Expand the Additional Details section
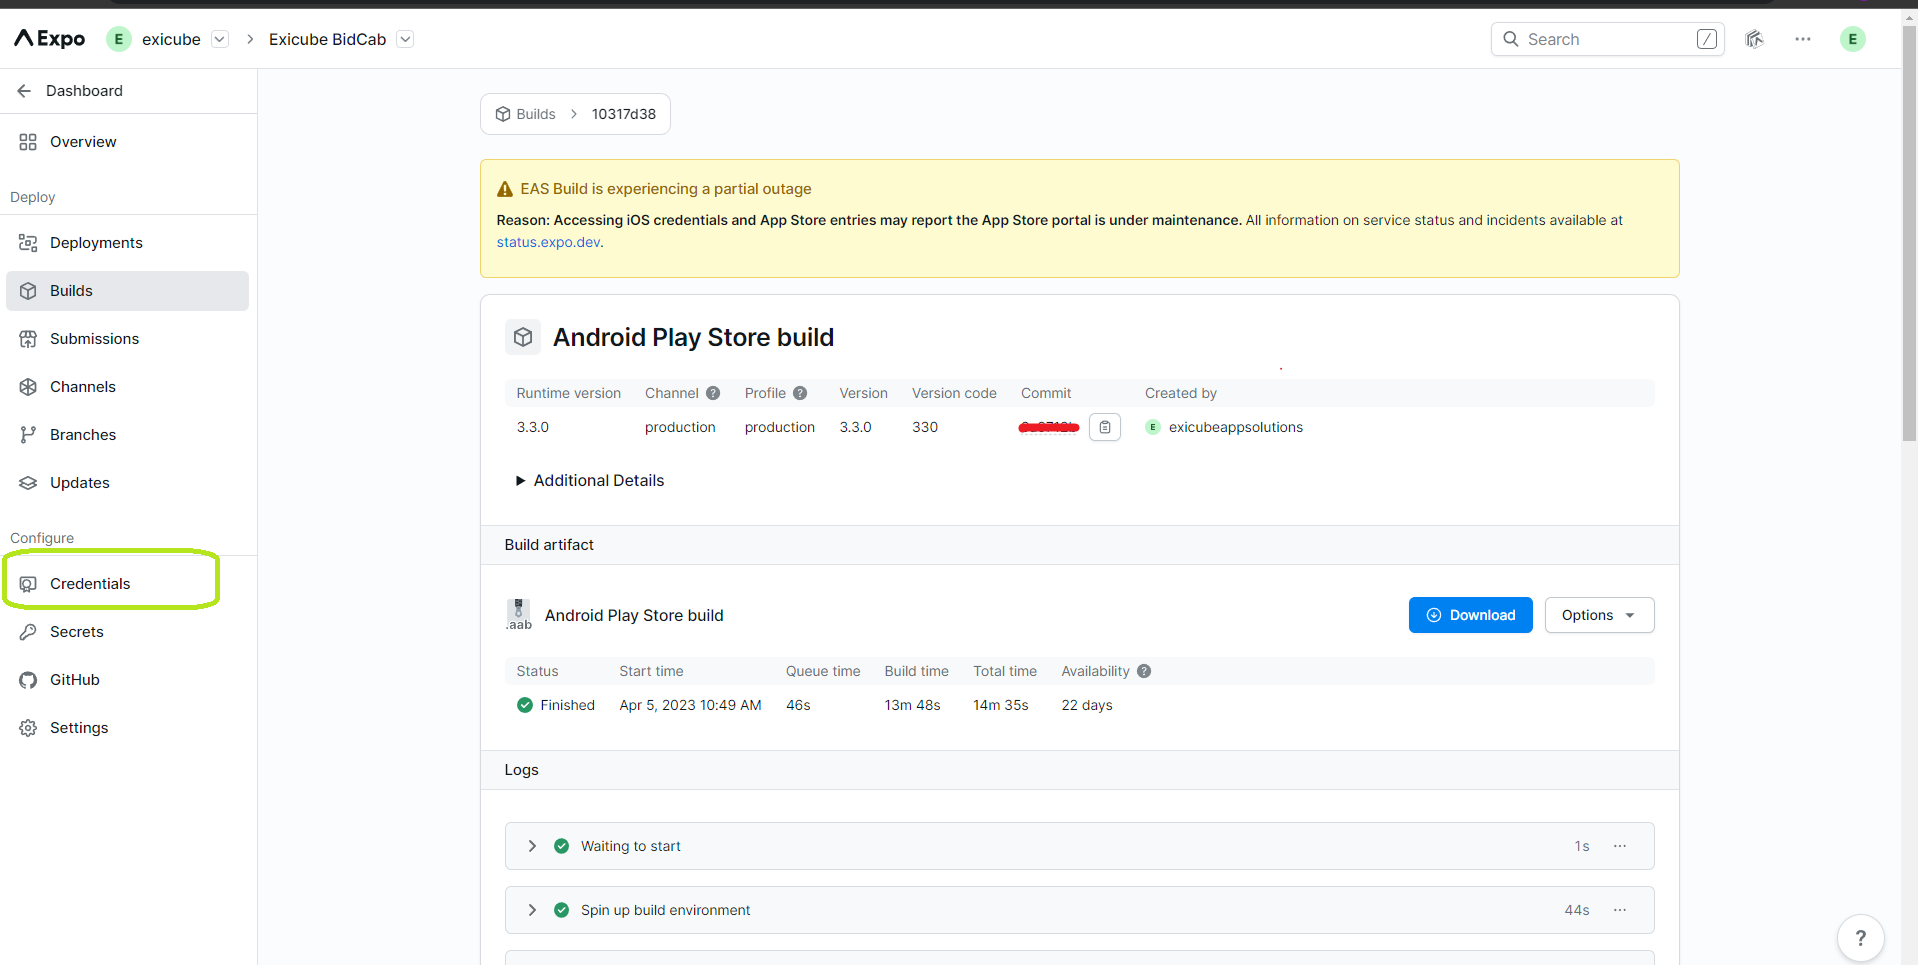Image resolution: width=1918 pixels, height=965 pixels. pyautogui.click(x=589, y=481)
